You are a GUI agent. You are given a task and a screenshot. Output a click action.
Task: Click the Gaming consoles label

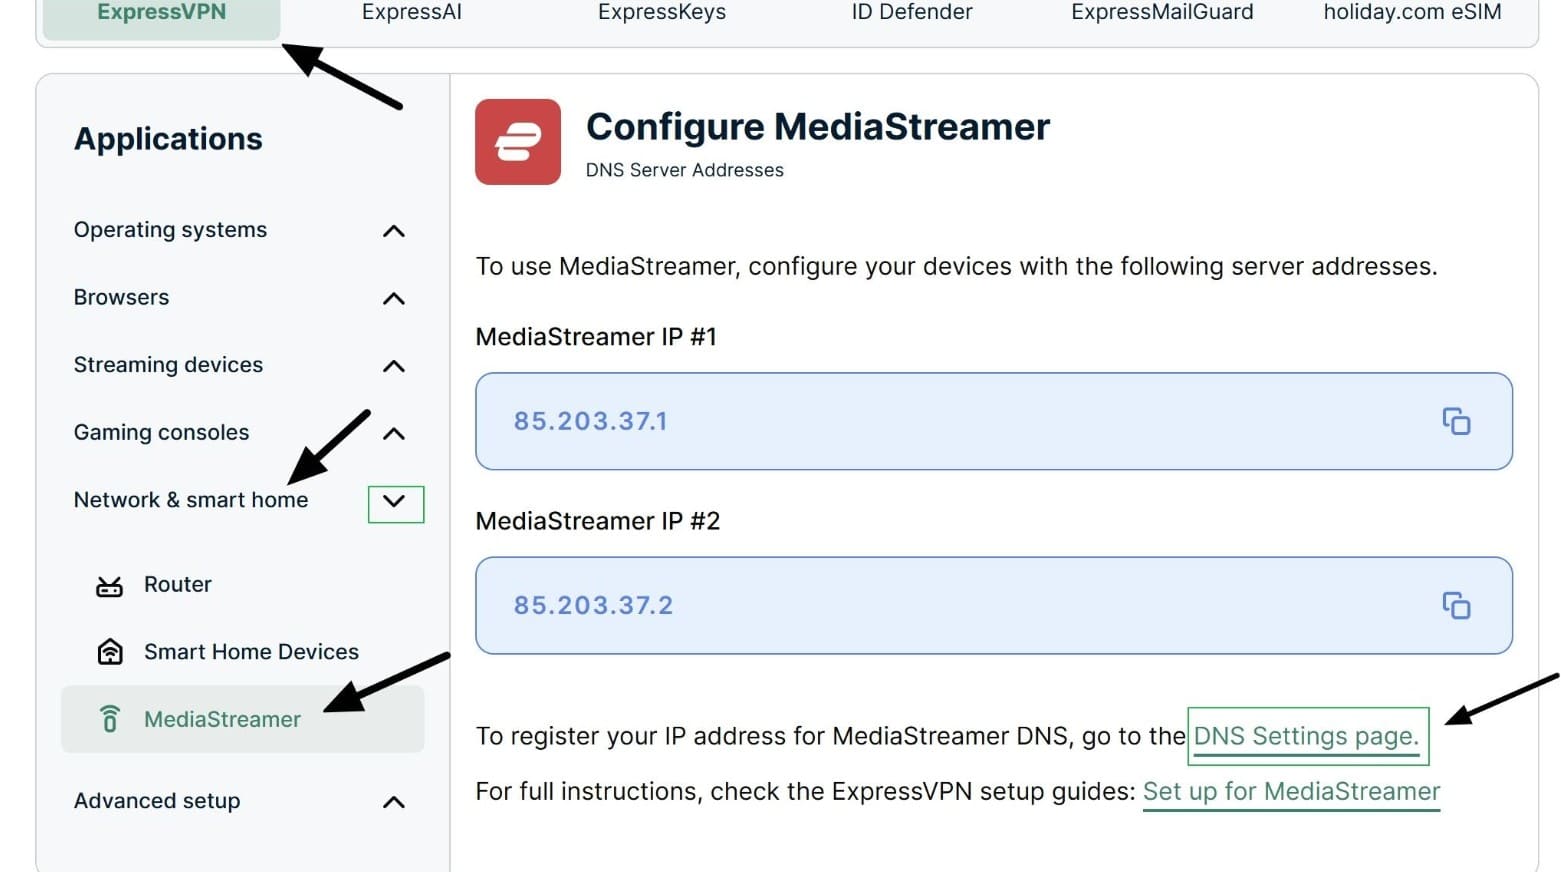161,432
